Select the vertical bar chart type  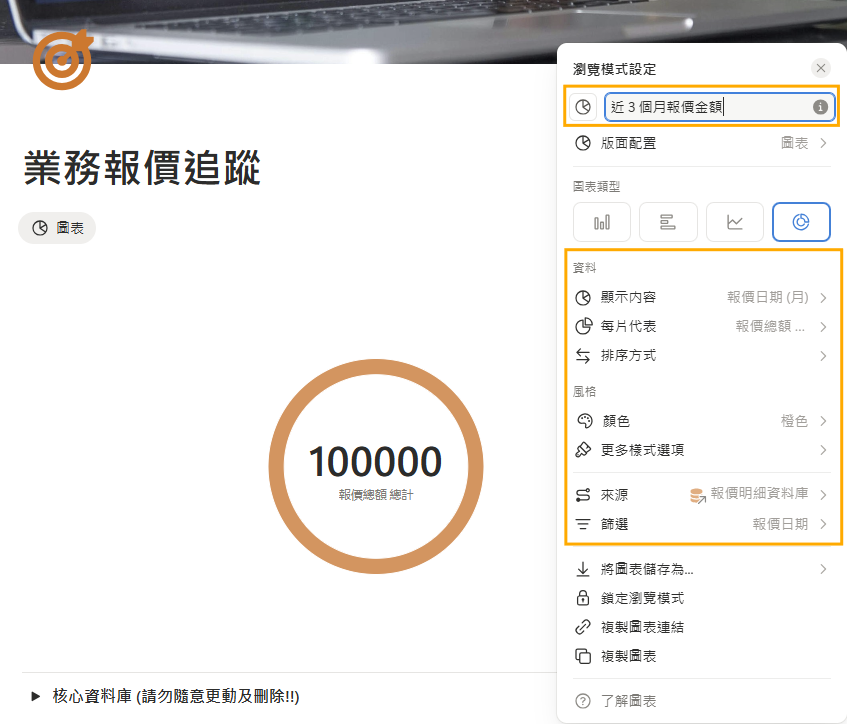602,222
